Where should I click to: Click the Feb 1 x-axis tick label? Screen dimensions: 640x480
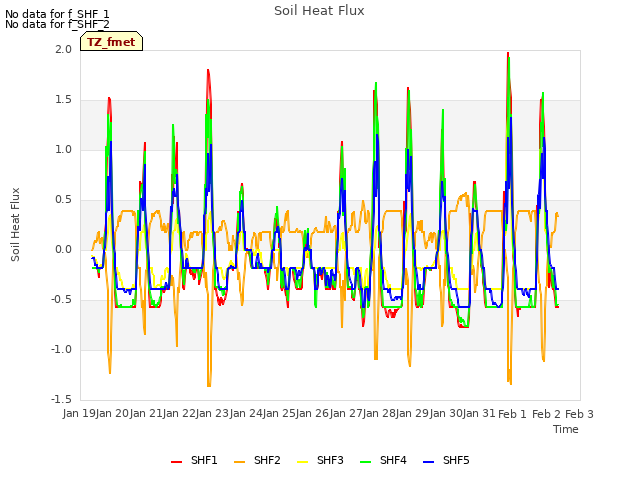click(513, 414)
